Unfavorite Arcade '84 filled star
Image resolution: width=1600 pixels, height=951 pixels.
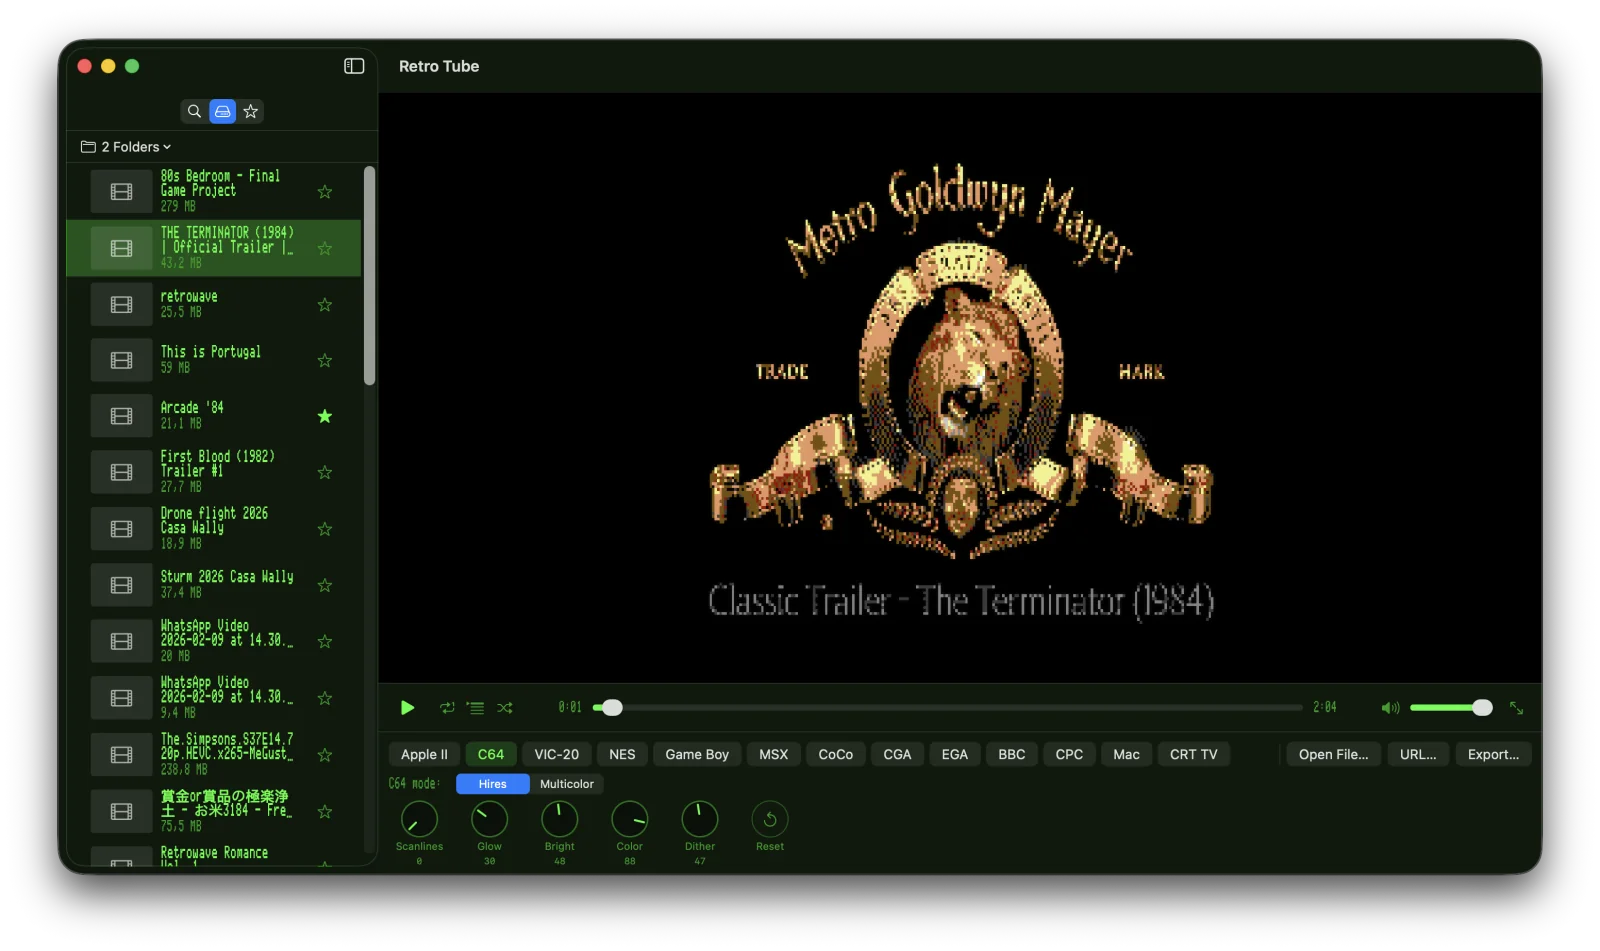point(325,416)
